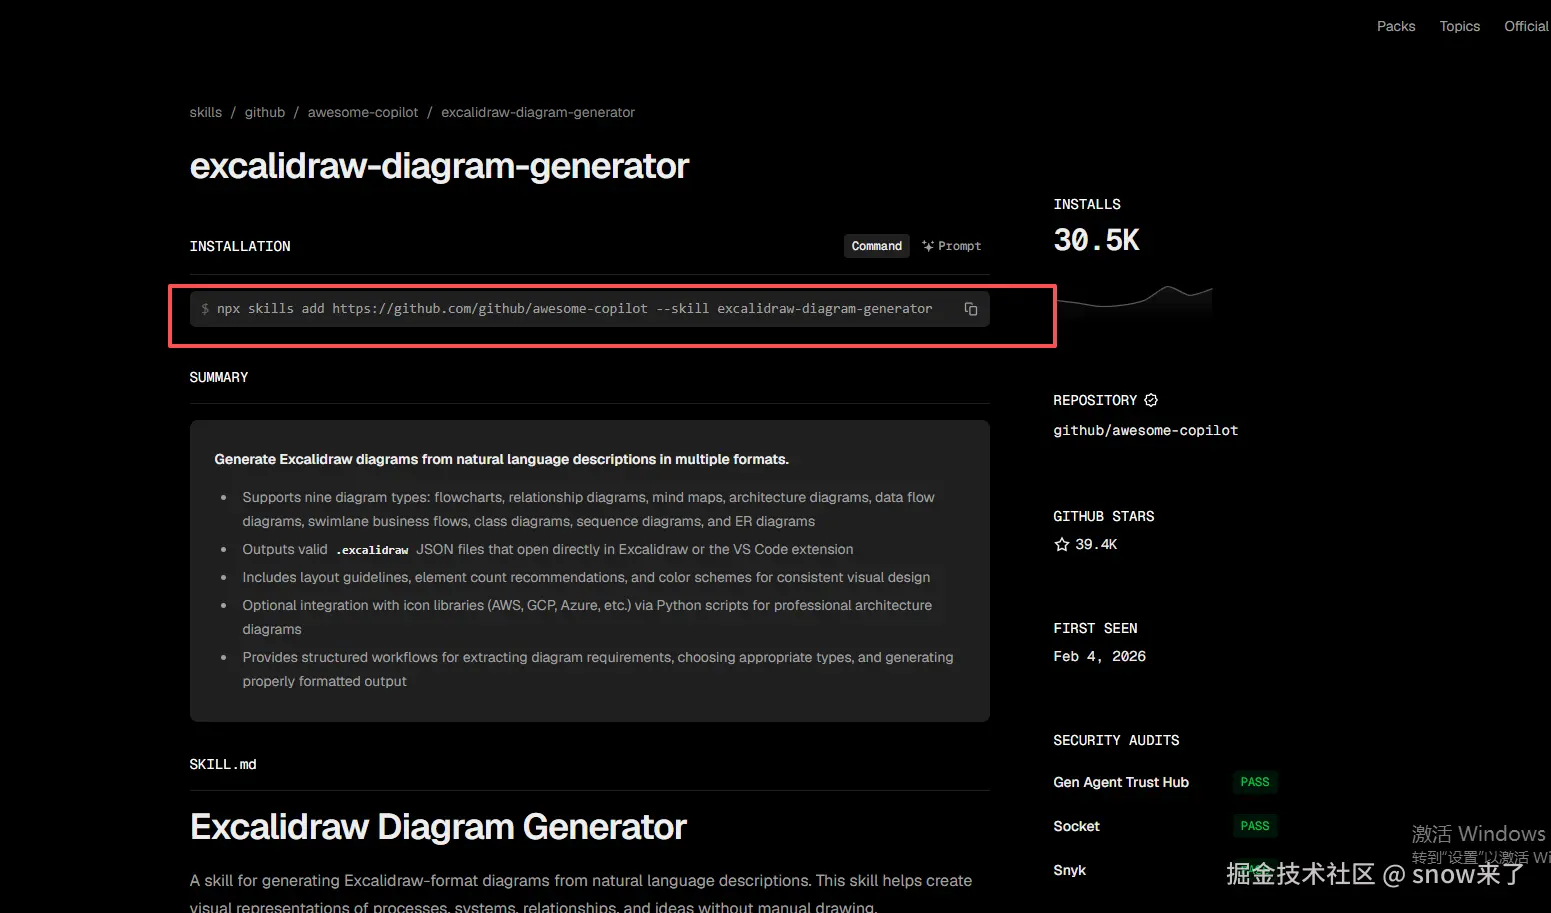Click the "Includes layout guidelines" bullet
Screen dimensions: 1551x913
pos(586,577)
